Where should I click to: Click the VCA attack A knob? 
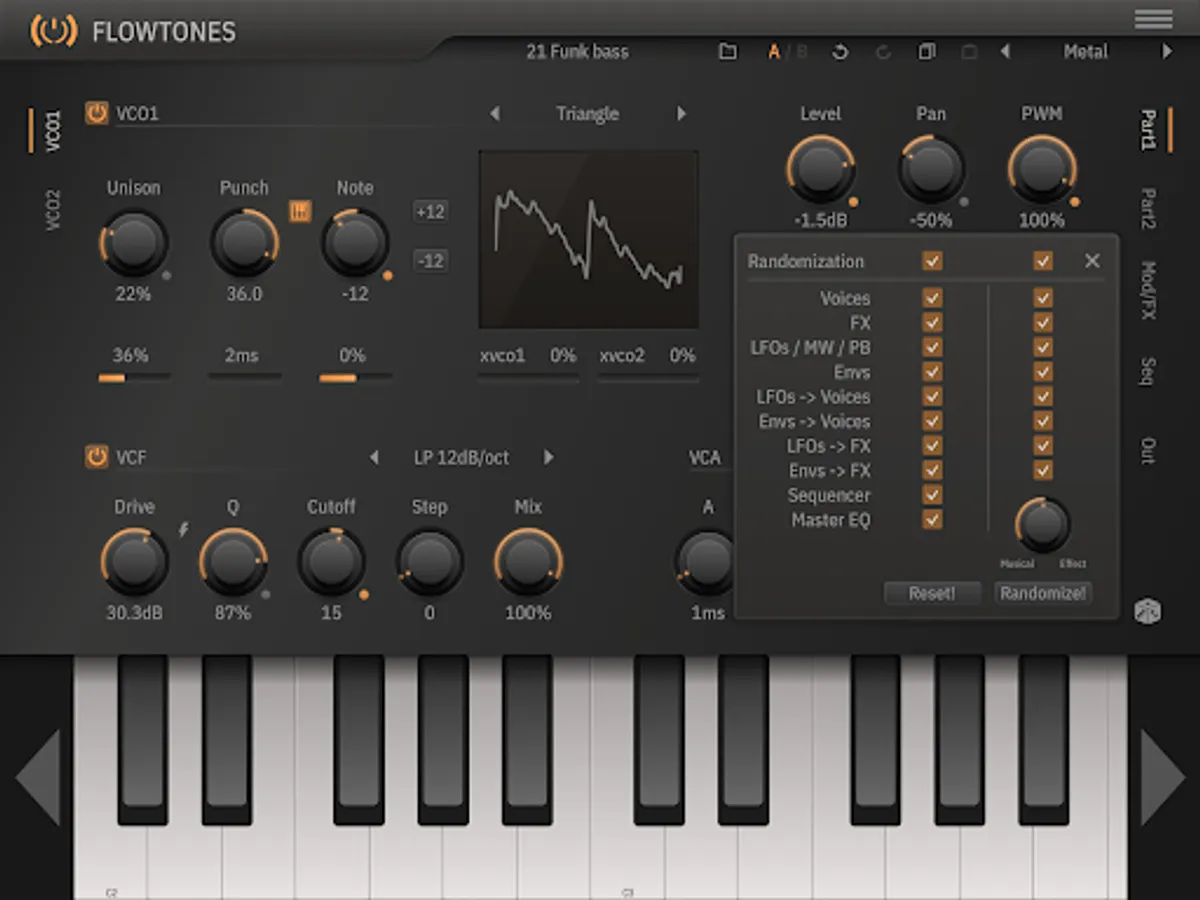(x=707, y=562)
